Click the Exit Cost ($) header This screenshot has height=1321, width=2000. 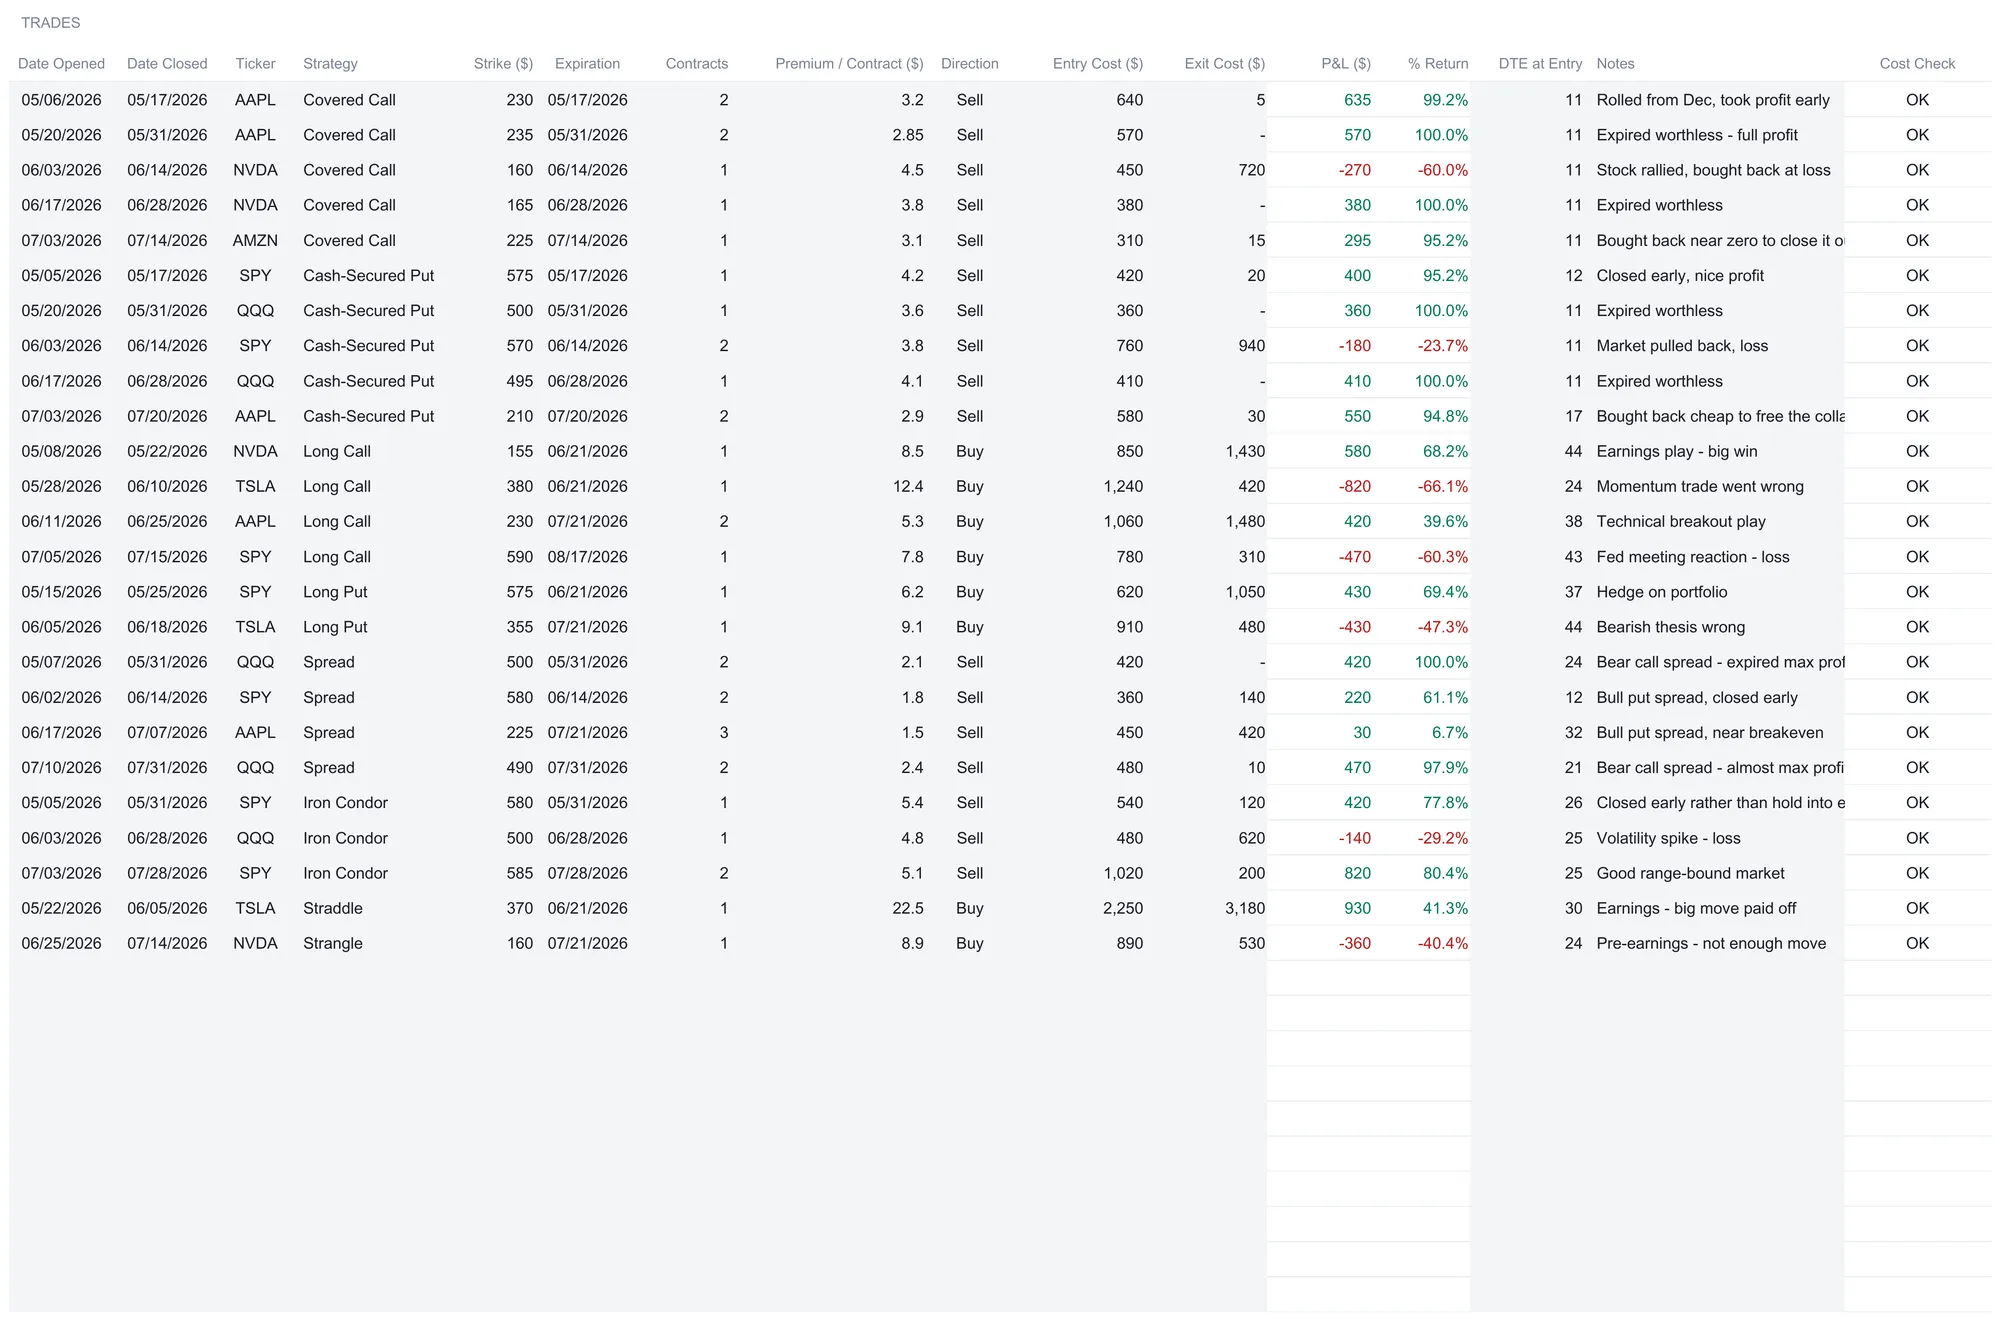tap(1224, 63)
